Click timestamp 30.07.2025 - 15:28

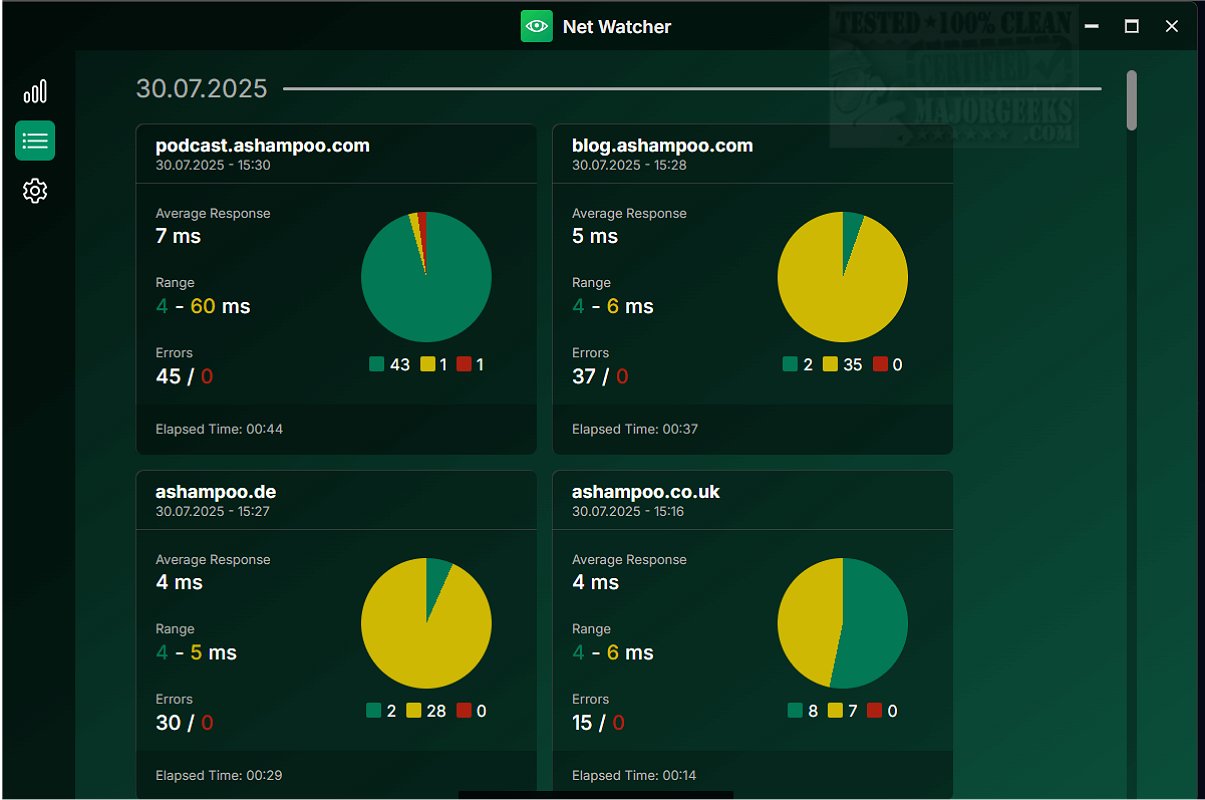[x=629, y=165]
